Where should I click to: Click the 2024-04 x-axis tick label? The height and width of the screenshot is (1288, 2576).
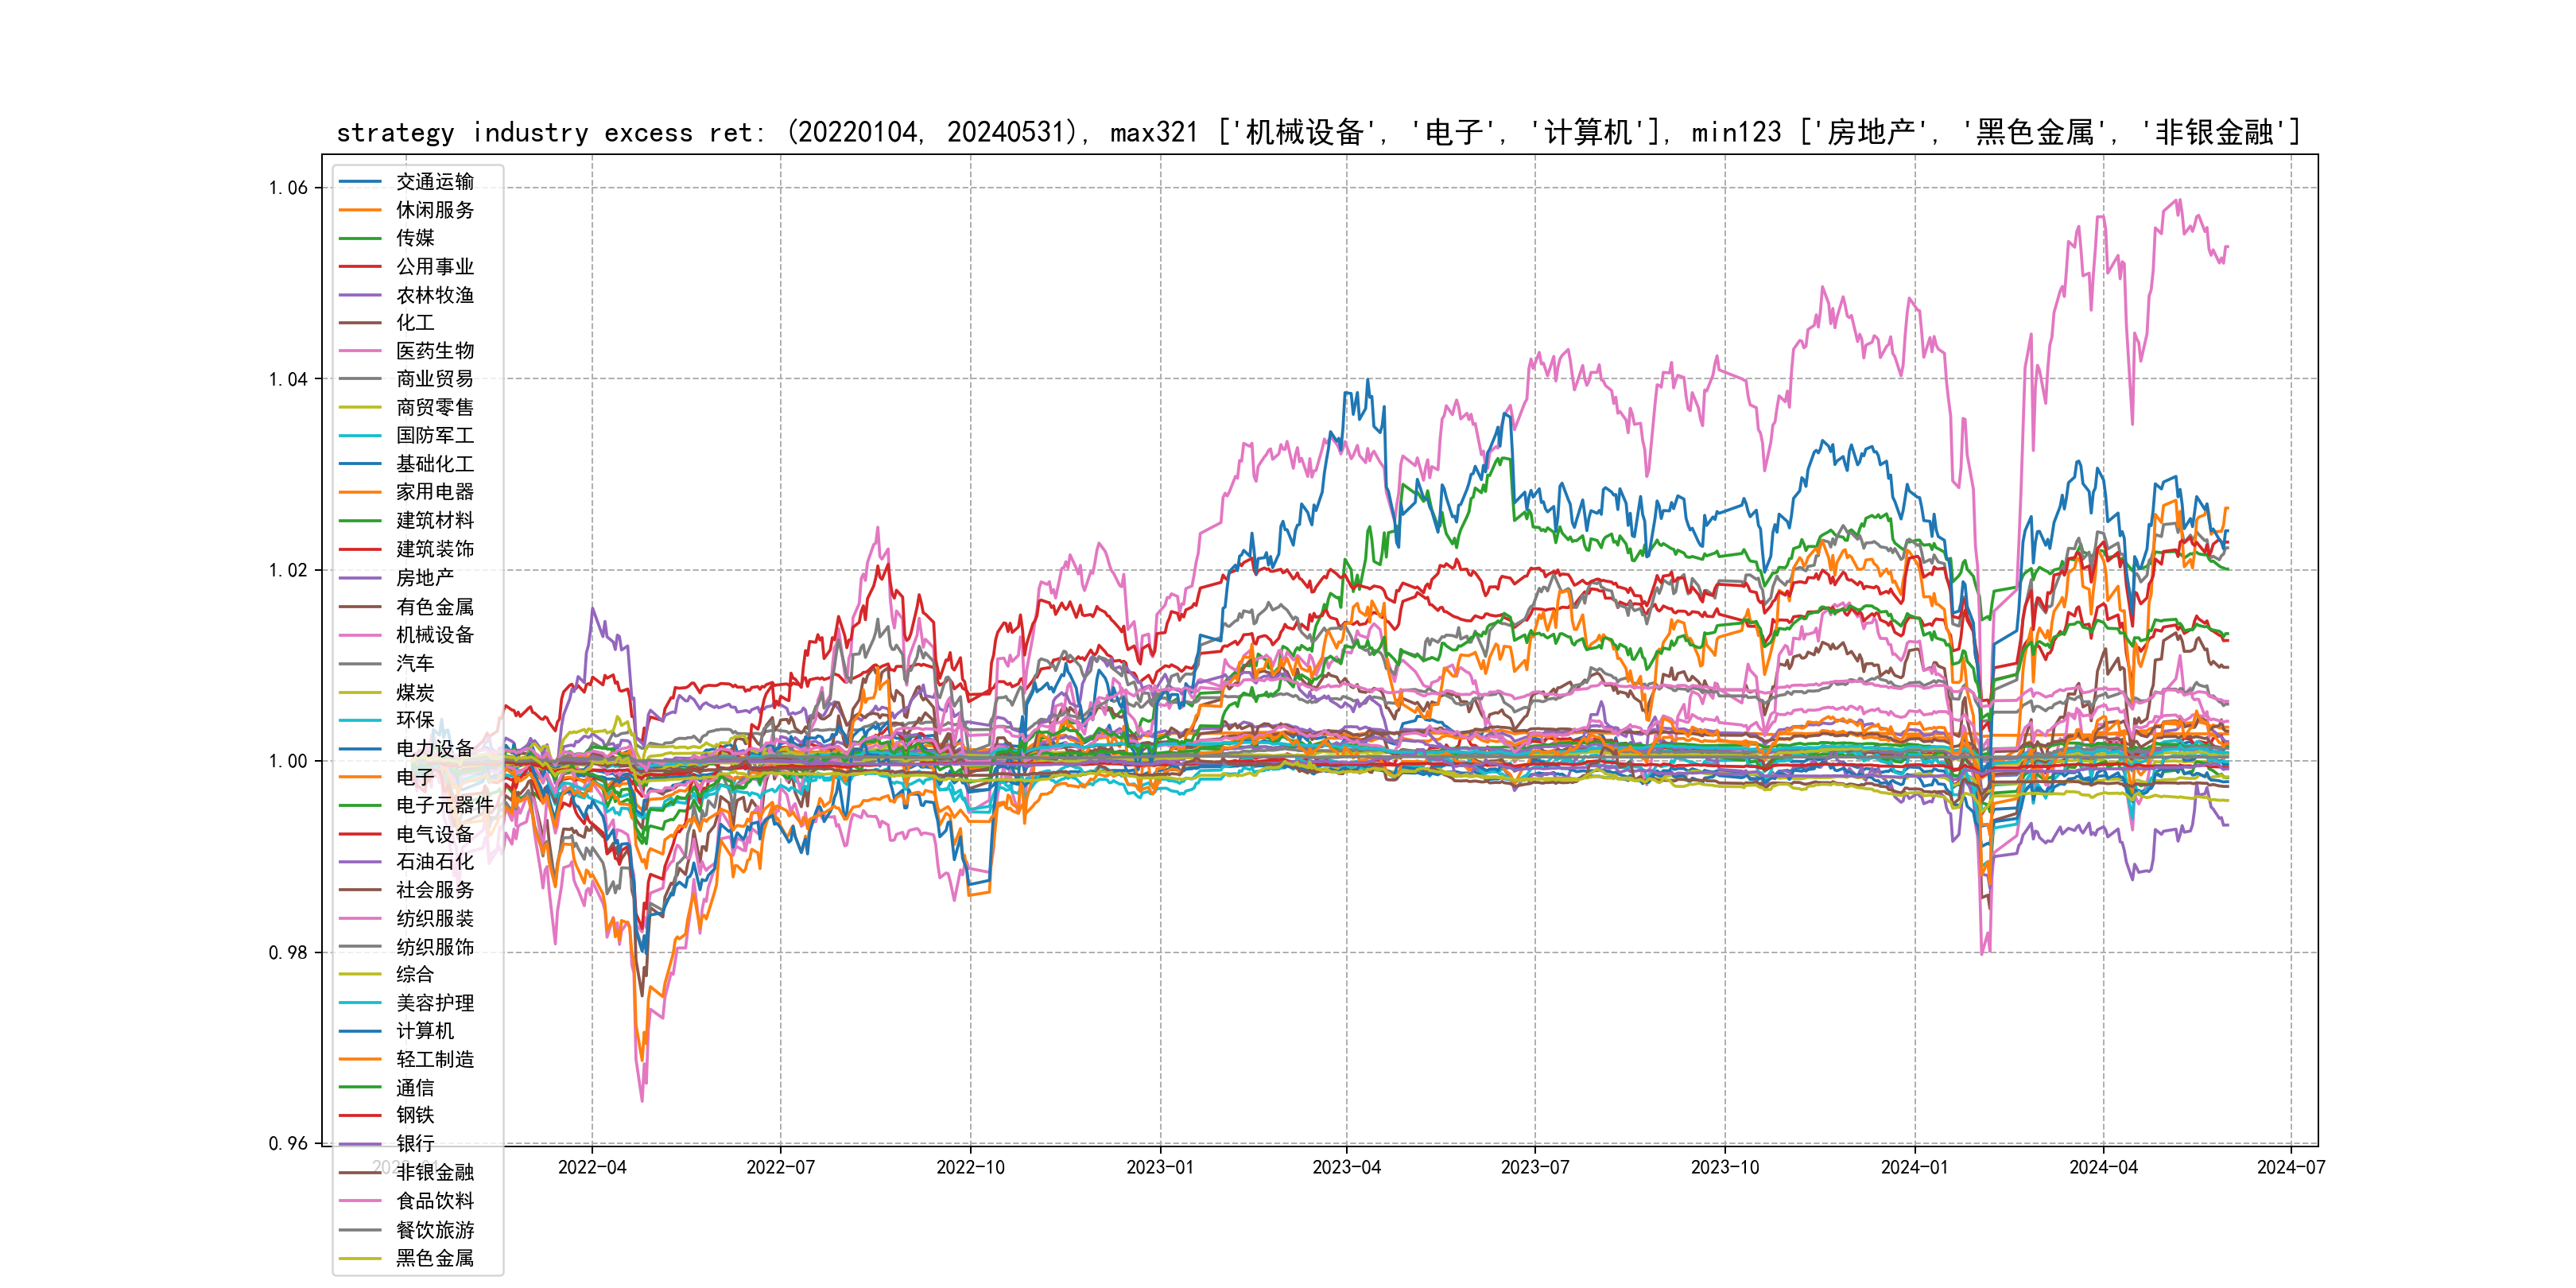point(2103,1167)
